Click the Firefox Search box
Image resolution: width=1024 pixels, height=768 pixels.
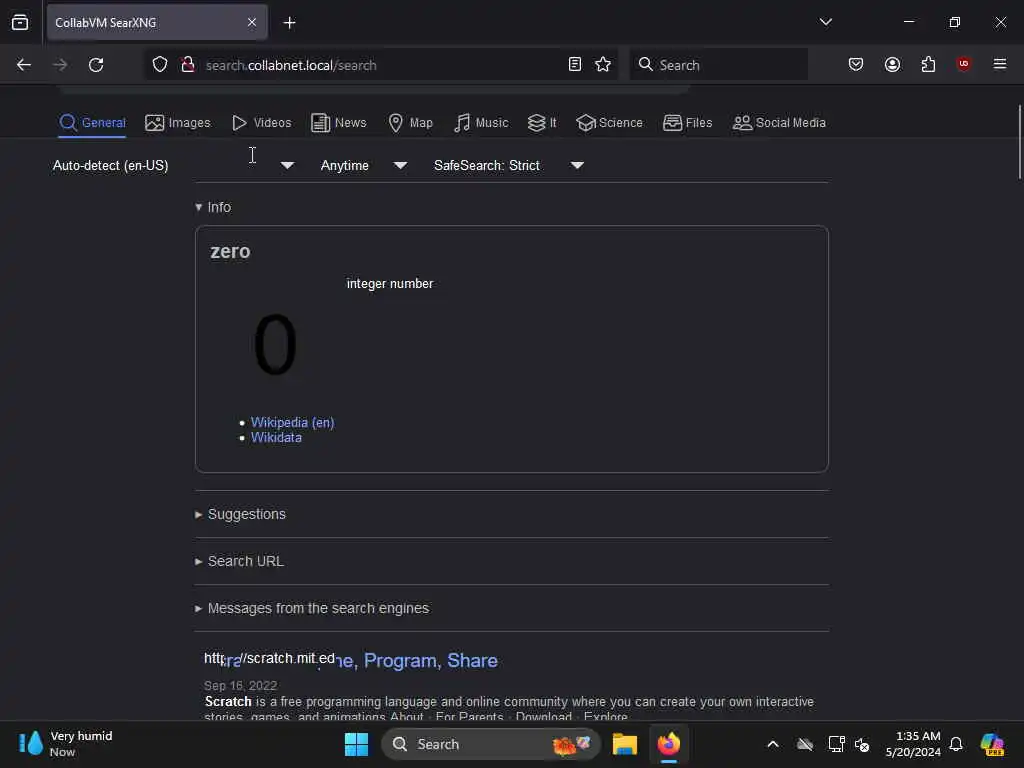(718, 65)
